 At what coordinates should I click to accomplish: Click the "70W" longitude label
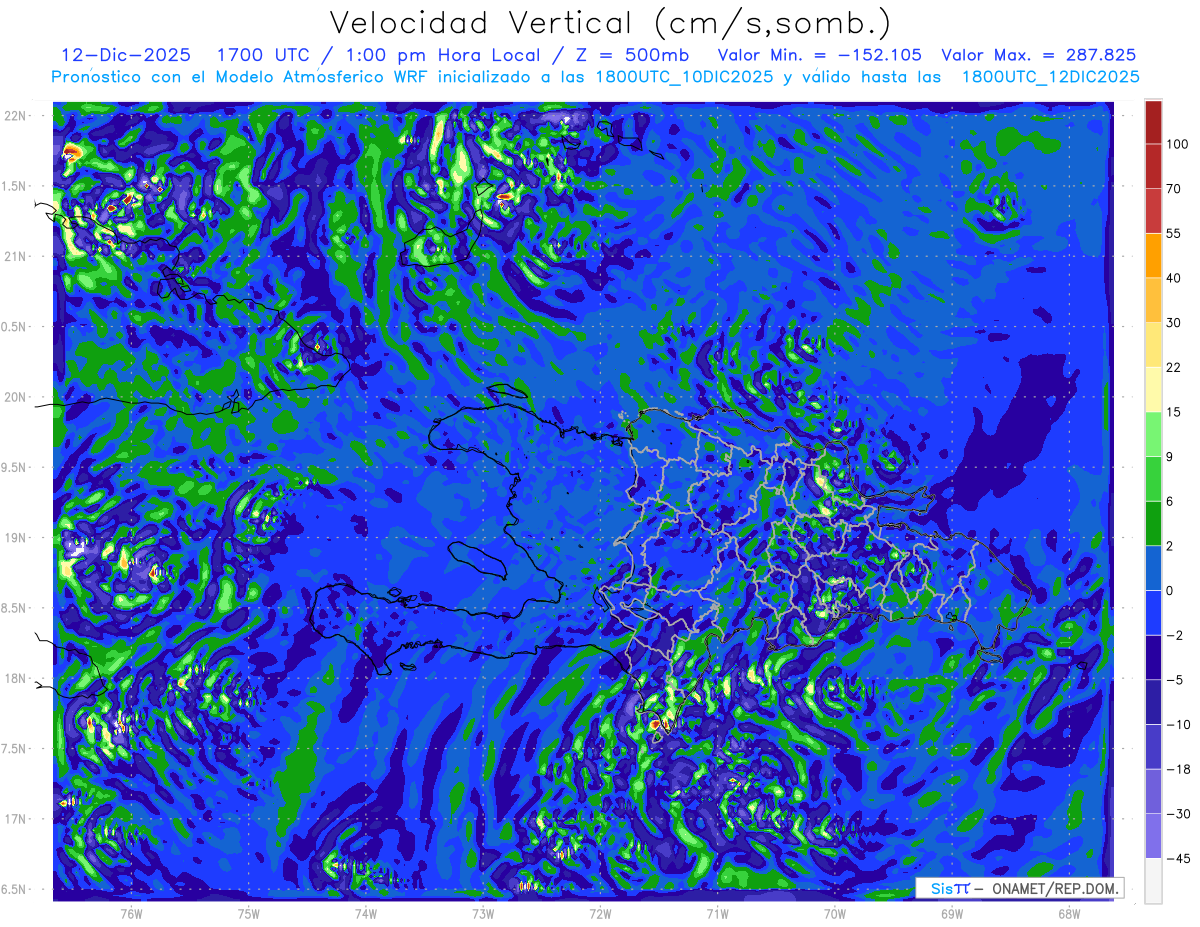[835, 912]
